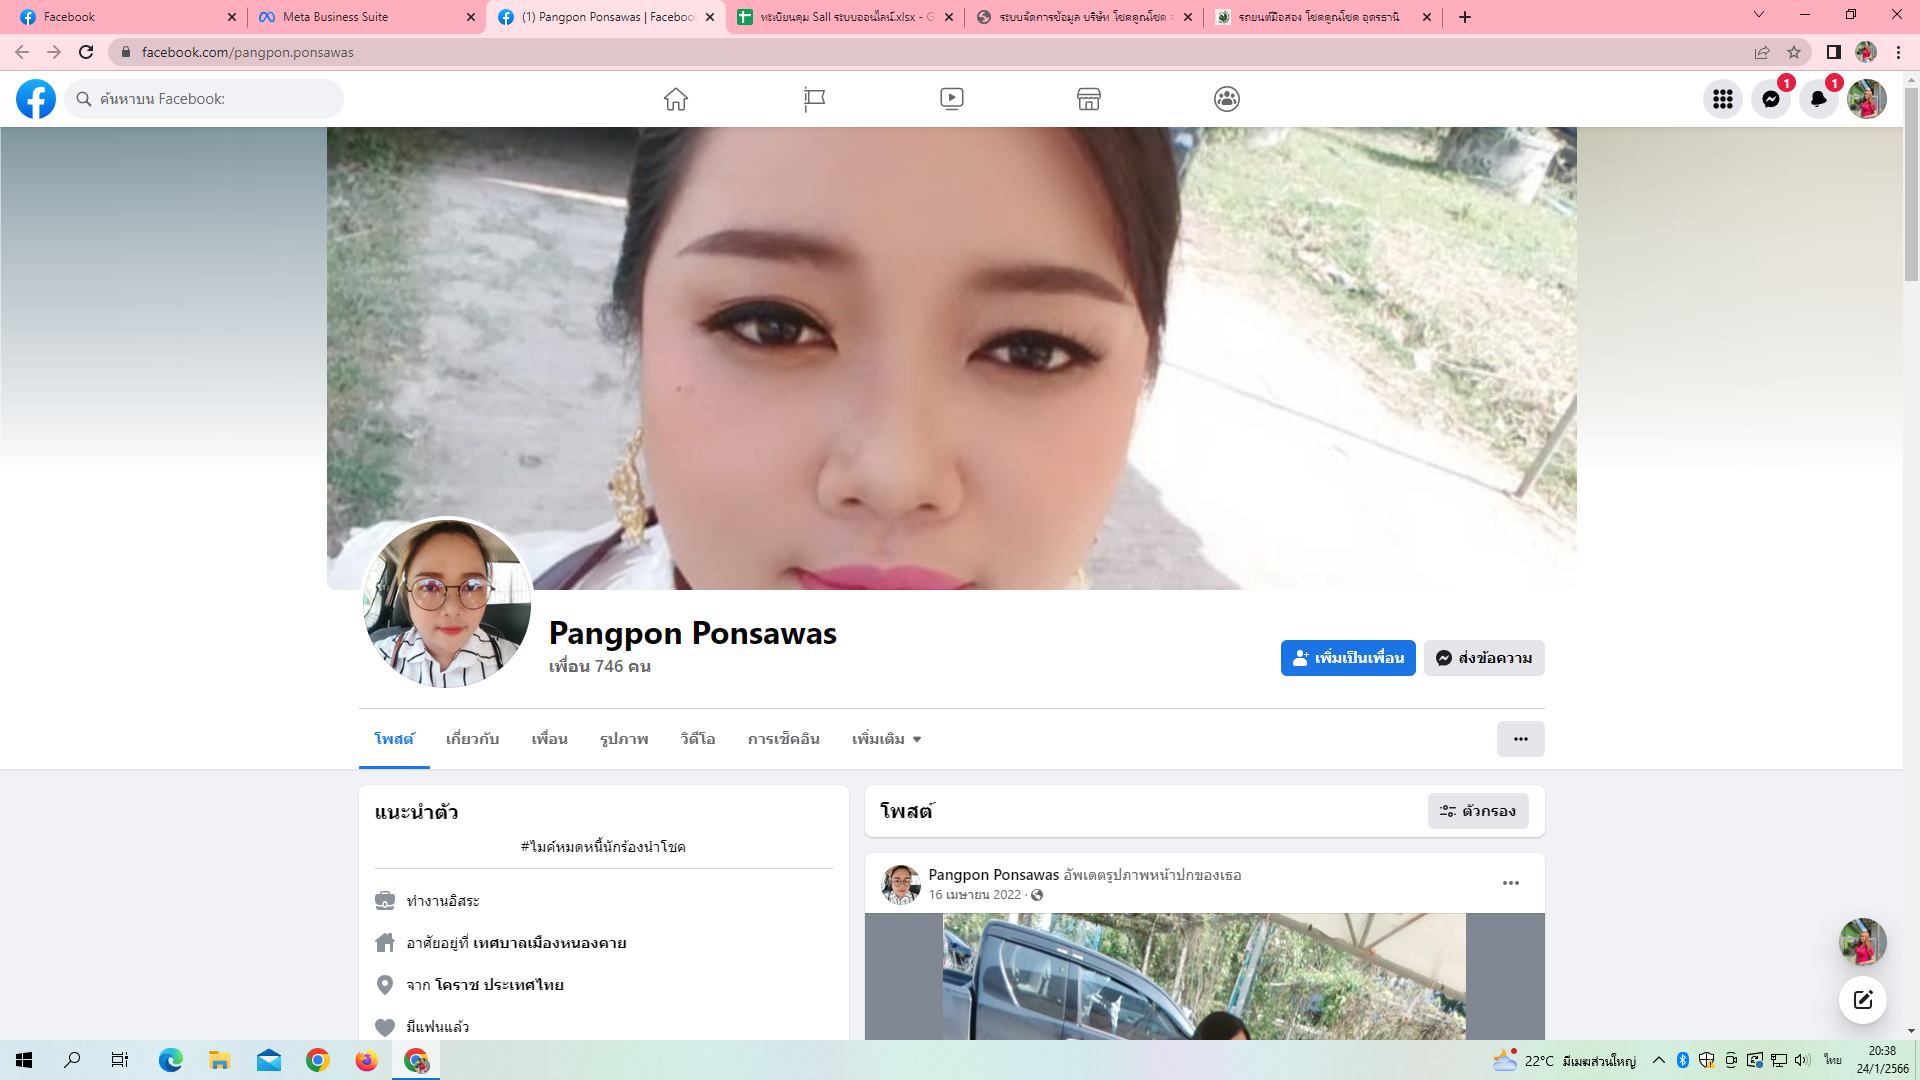Switch to the เกี่ยวกับ tab

[472, 739]
